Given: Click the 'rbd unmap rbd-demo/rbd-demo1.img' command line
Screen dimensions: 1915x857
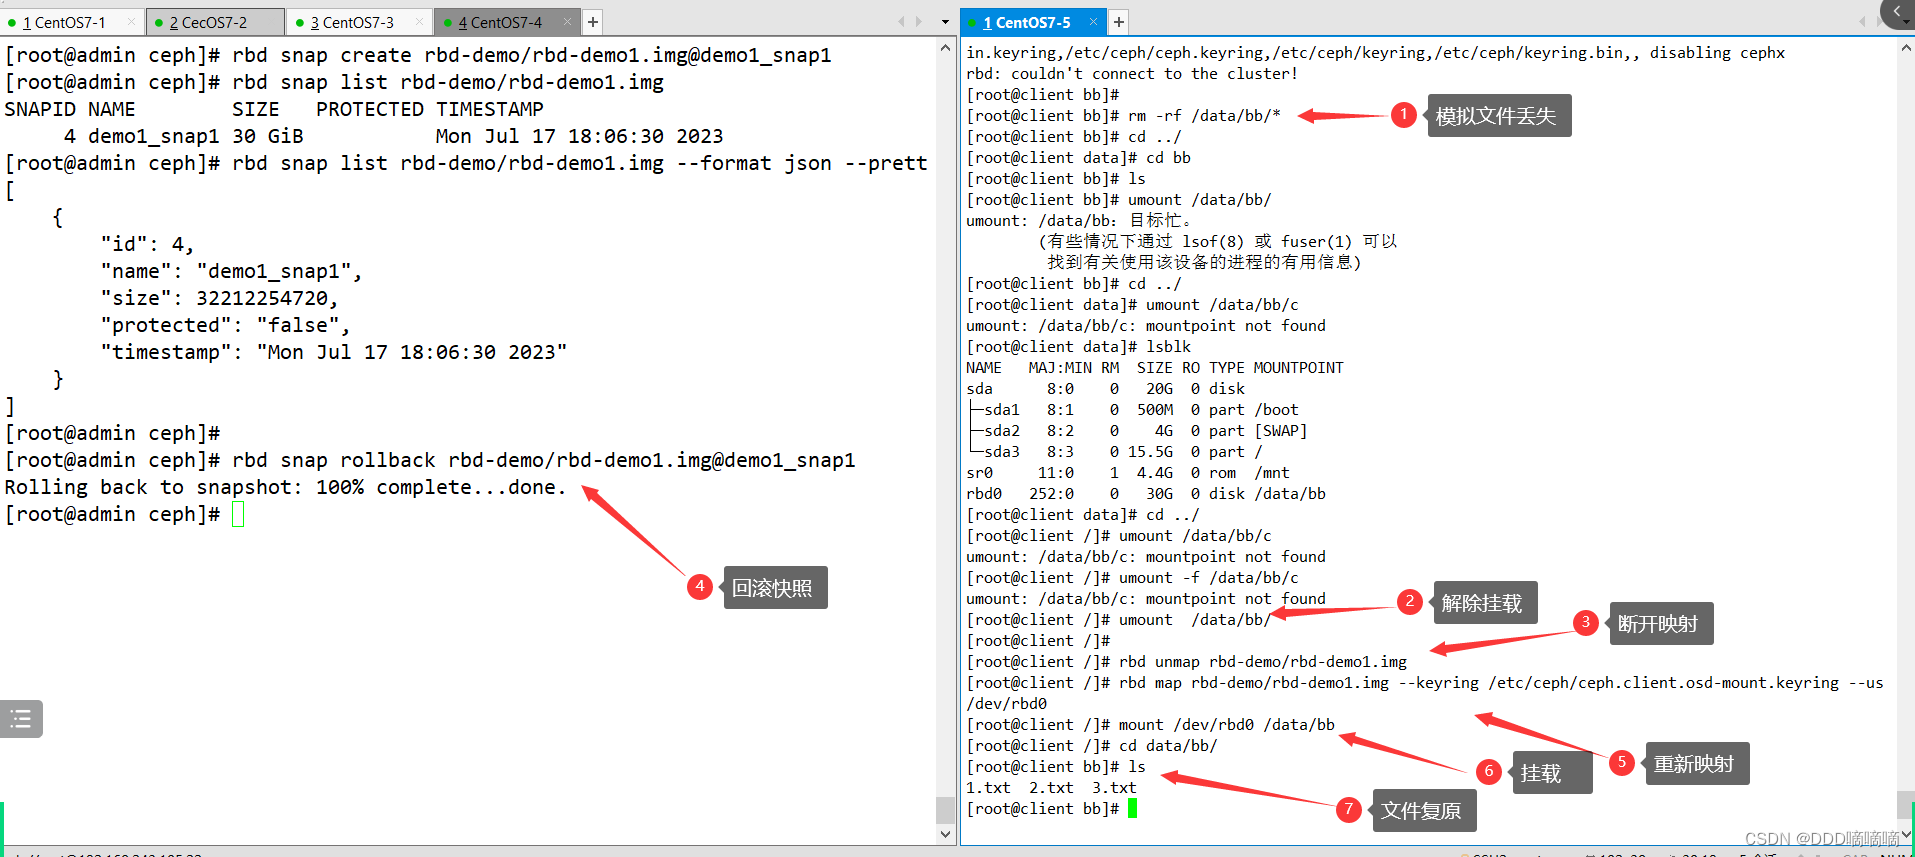Looking at the screenshot, I should [1186, 661].
